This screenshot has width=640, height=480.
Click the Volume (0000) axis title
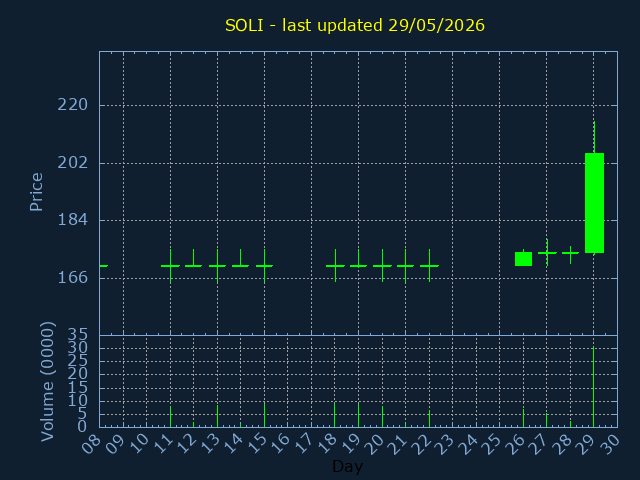pyautogui.click(x=47, y=382)
